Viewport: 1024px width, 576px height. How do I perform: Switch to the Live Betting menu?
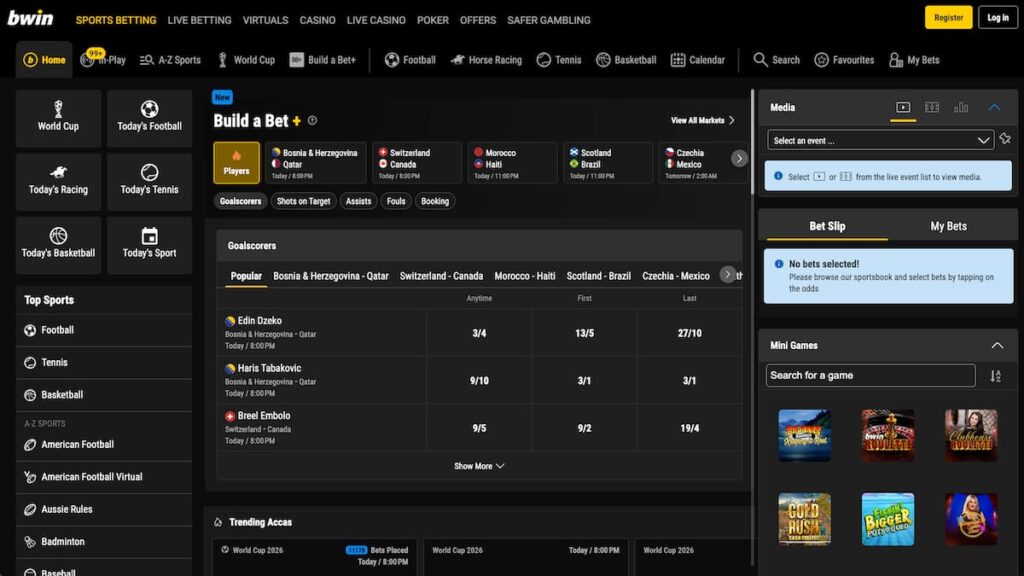pos(199,20)
